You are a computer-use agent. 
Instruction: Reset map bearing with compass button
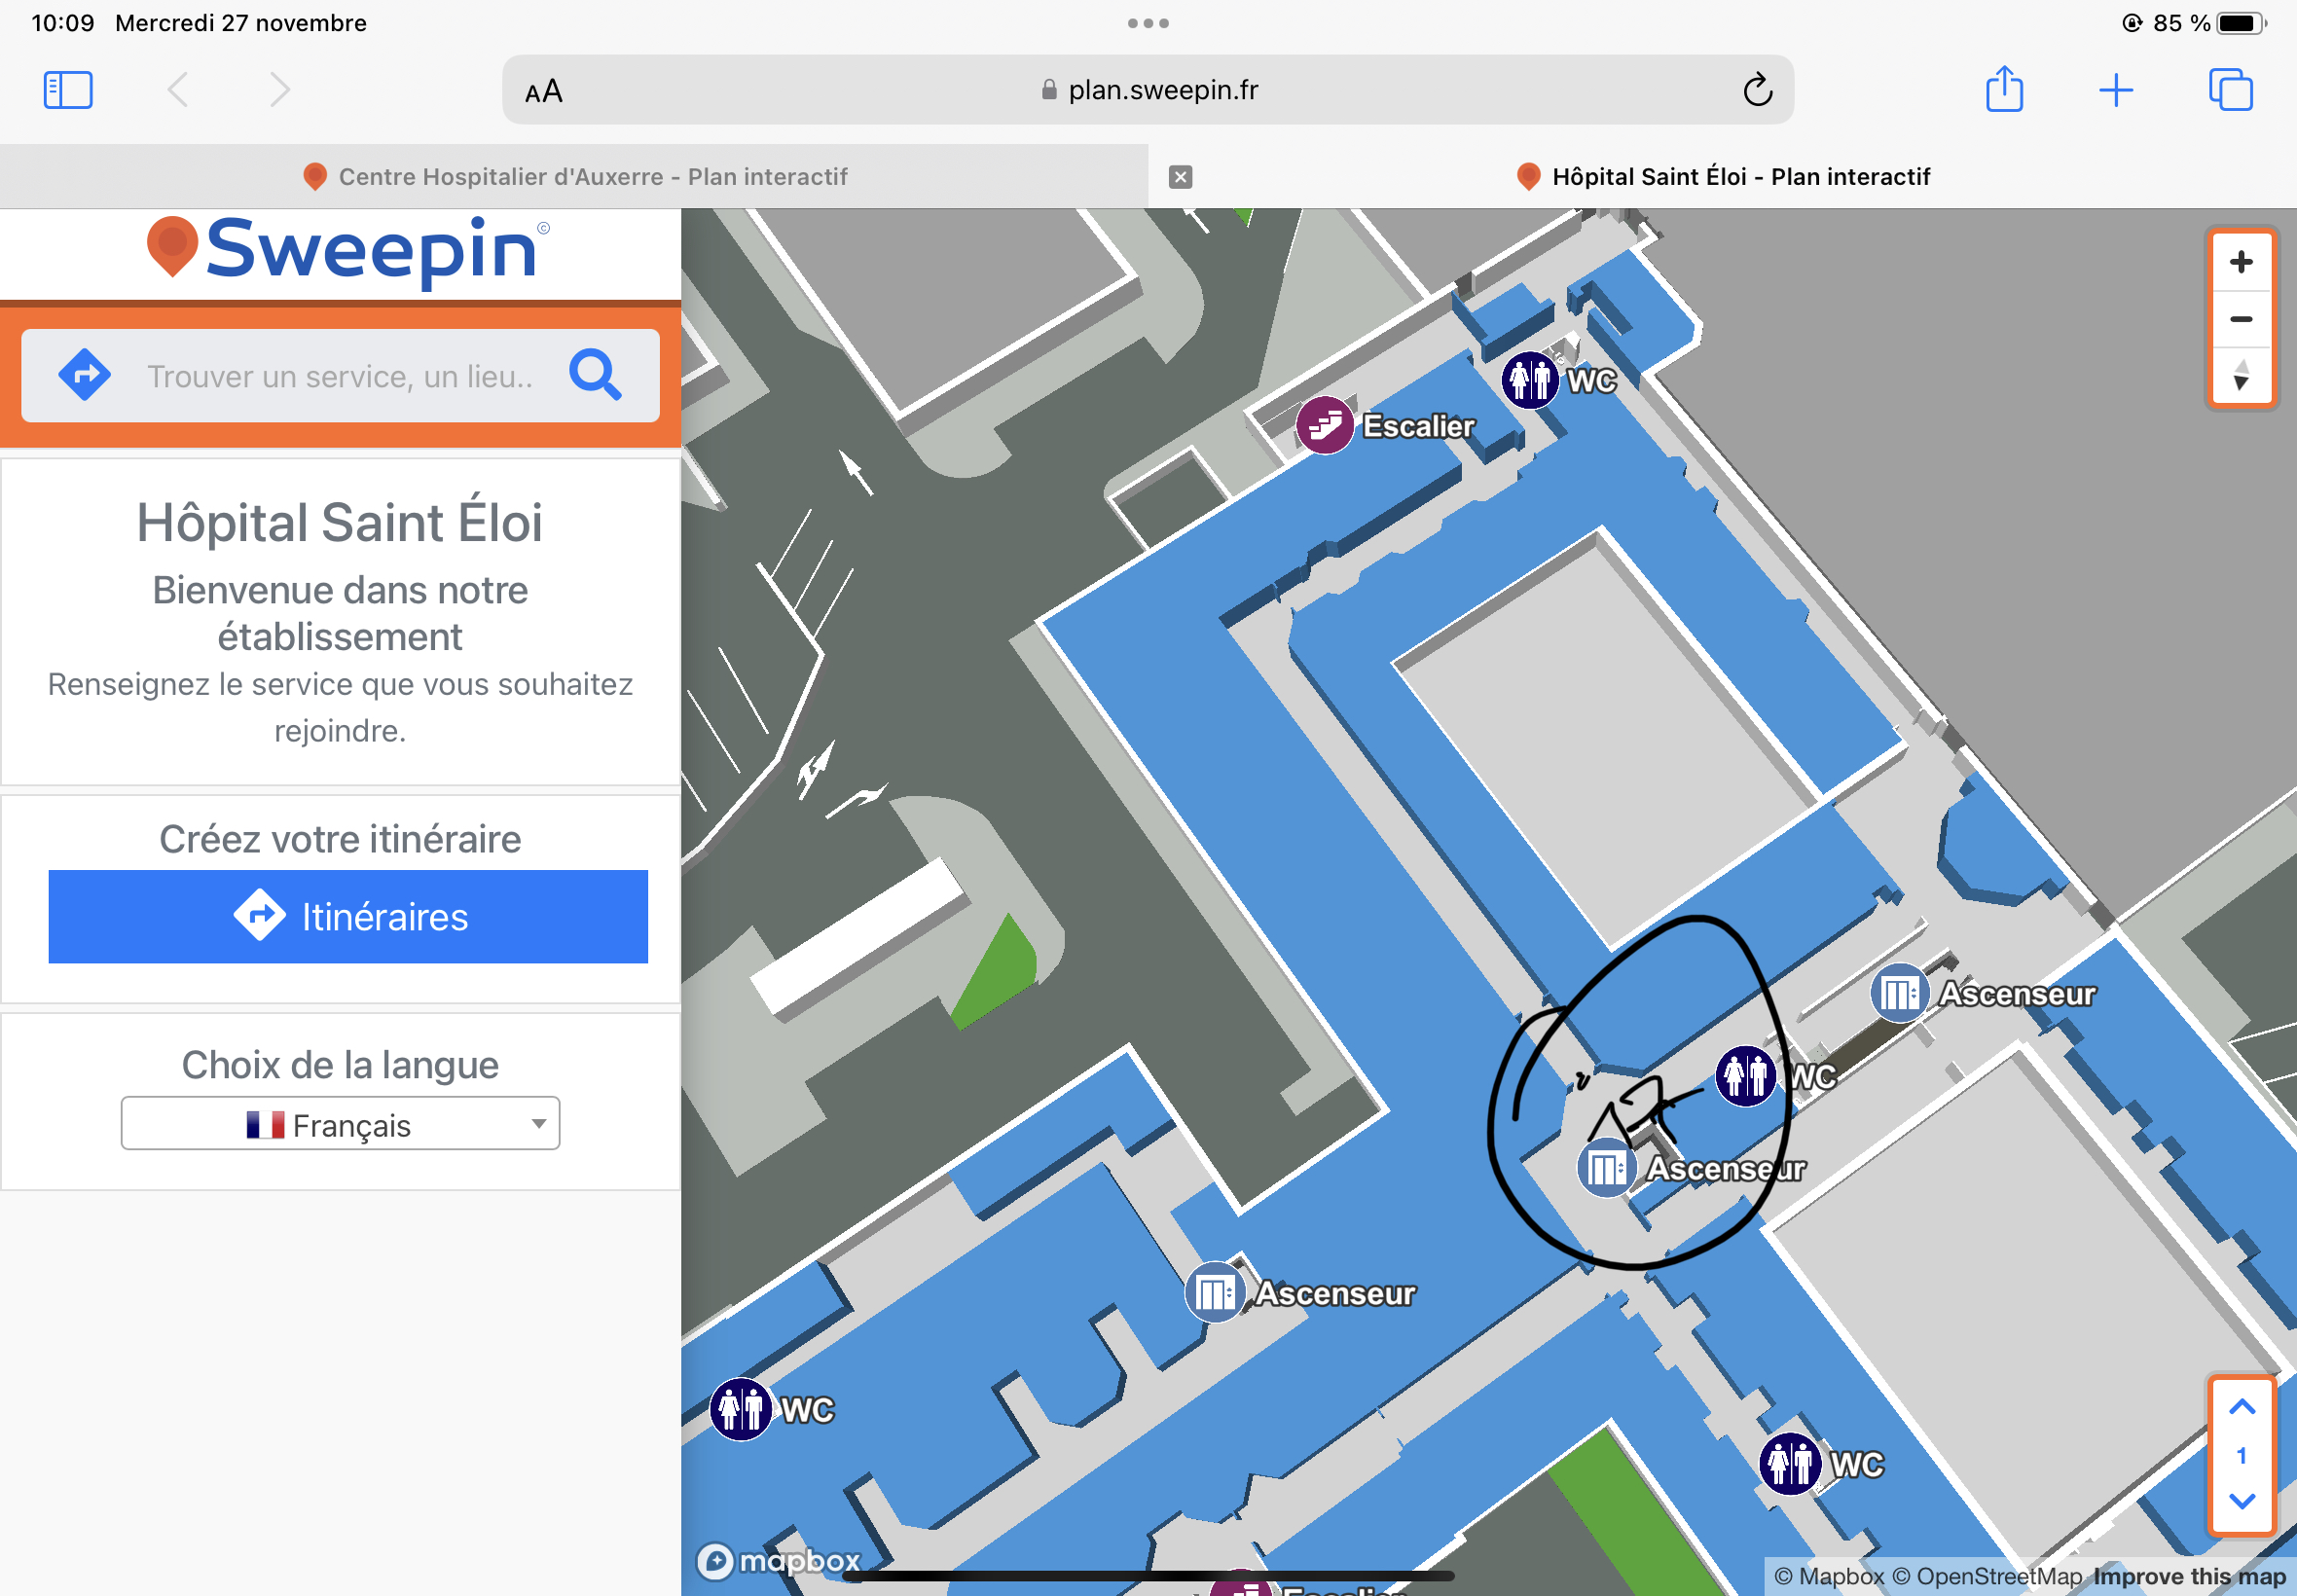click(x=2241, y=376)
